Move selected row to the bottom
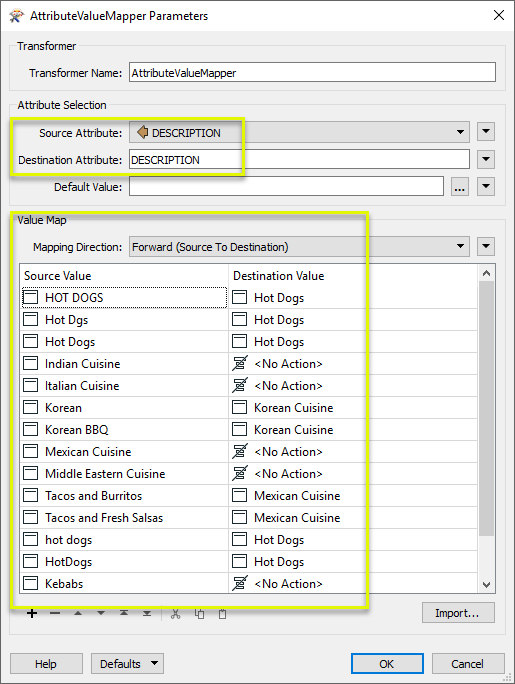This screenshot has height=684, width=515. point(147,614)
